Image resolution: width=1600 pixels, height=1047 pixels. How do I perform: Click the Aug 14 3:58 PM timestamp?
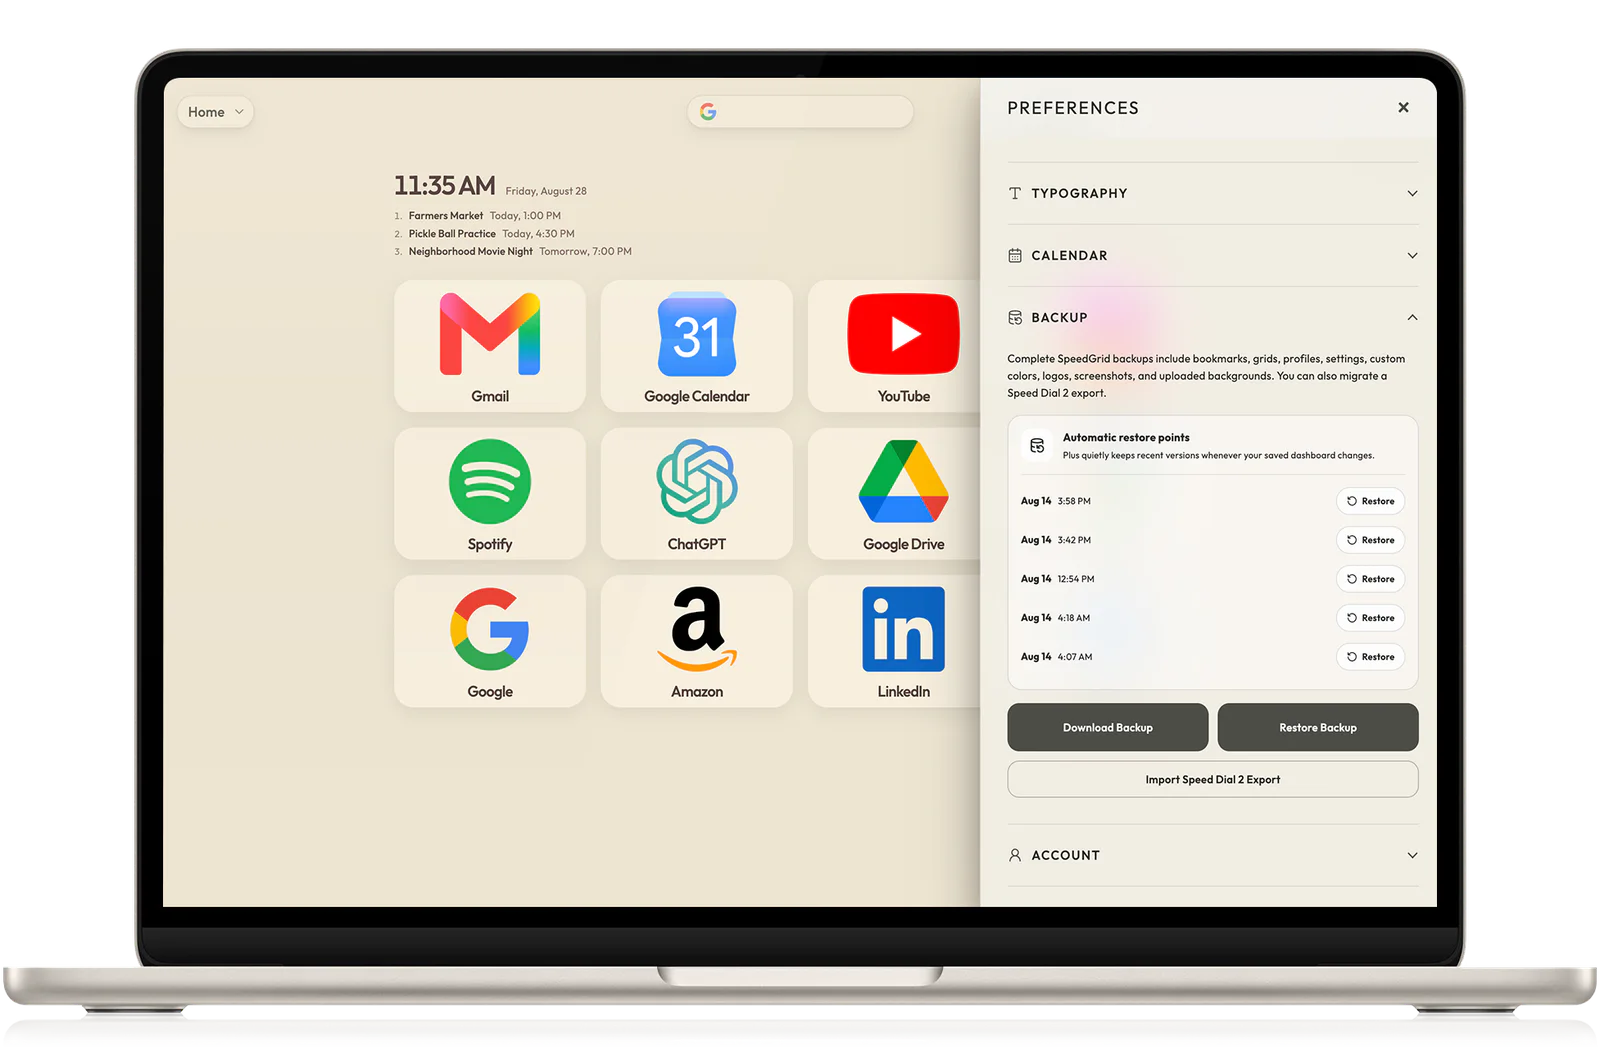pos(1056,501)
